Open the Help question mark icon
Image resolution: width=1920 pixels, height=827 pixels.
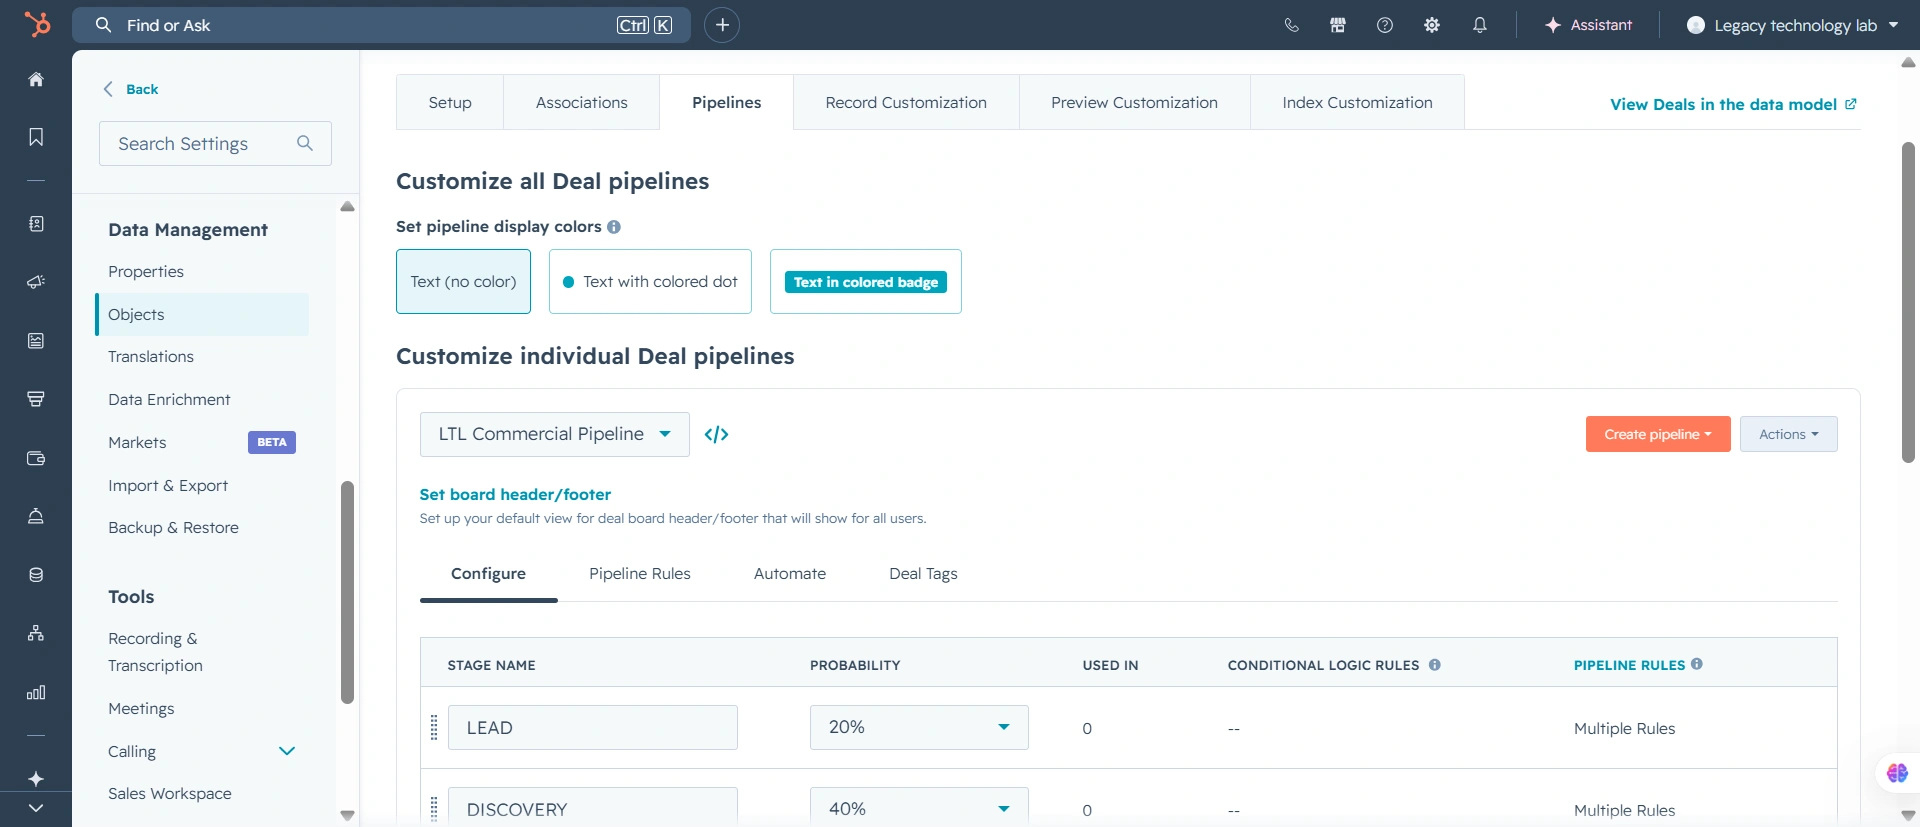point(1385,25)
